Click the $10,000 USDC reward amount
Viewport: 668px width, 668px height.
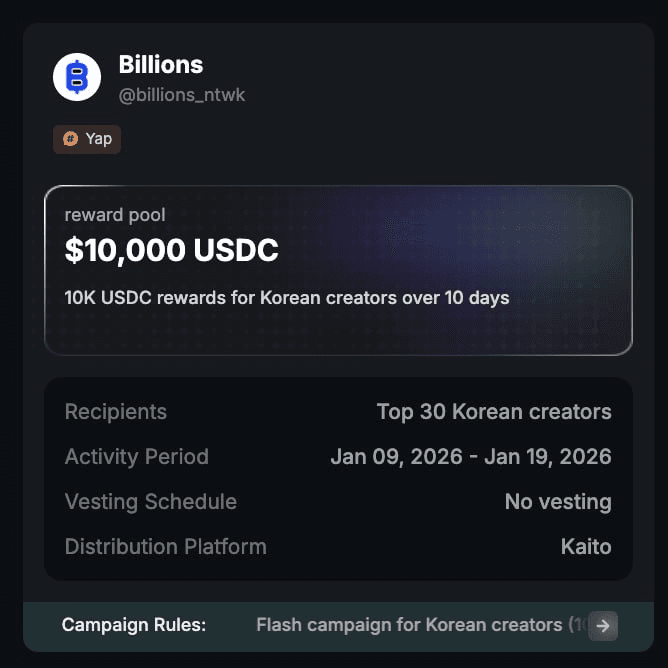tap(171, 251)
